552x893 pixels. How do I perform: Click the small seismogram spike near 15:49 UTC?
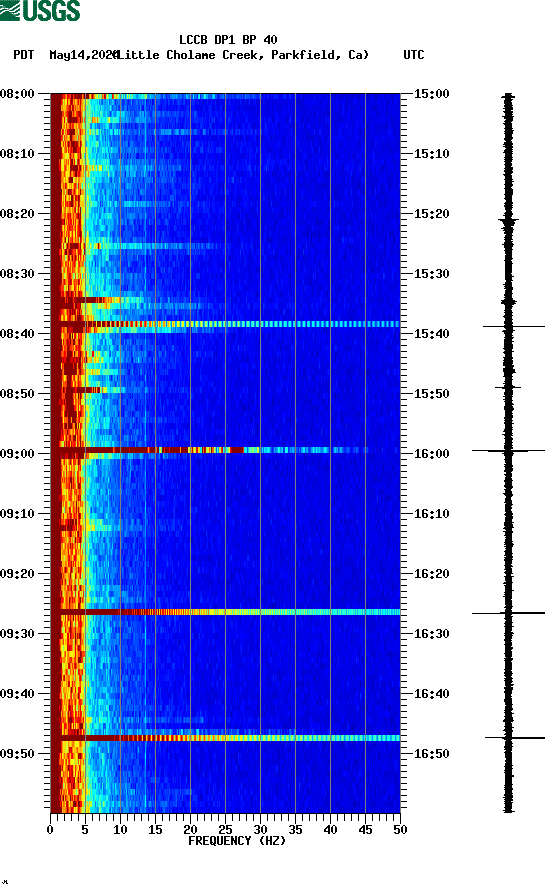point(508,387)
